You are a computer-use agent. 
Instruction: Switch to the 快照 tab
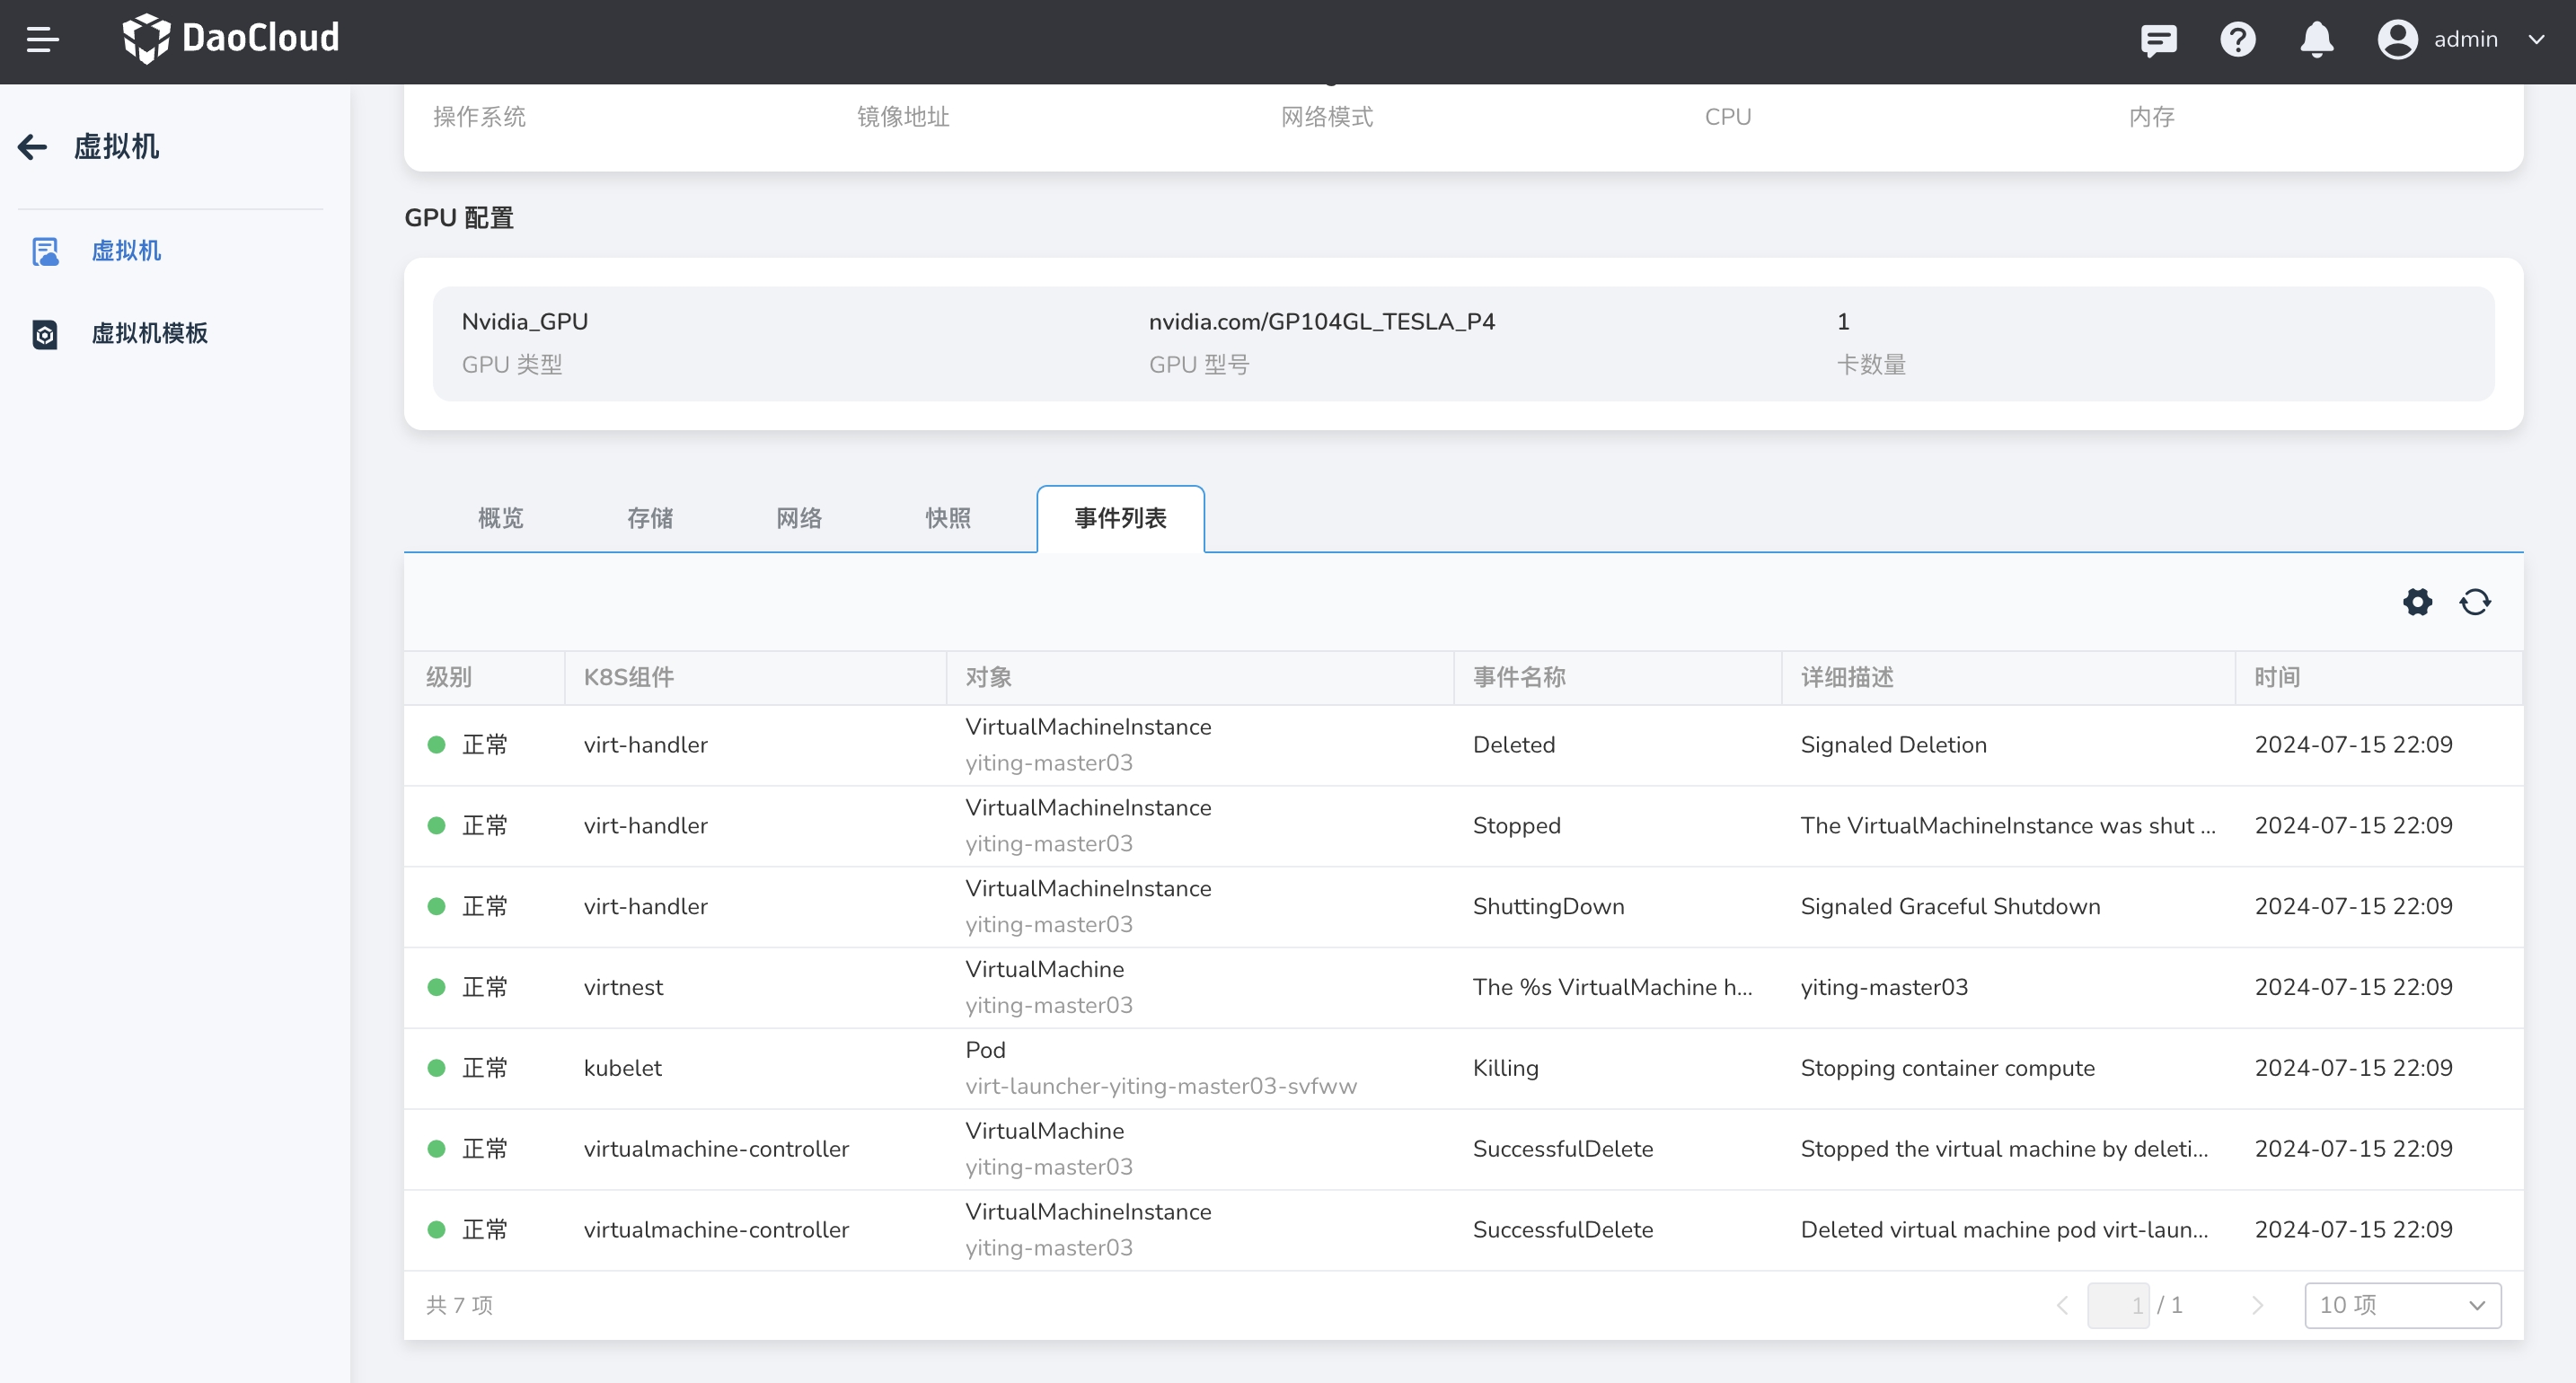[948, 518]
